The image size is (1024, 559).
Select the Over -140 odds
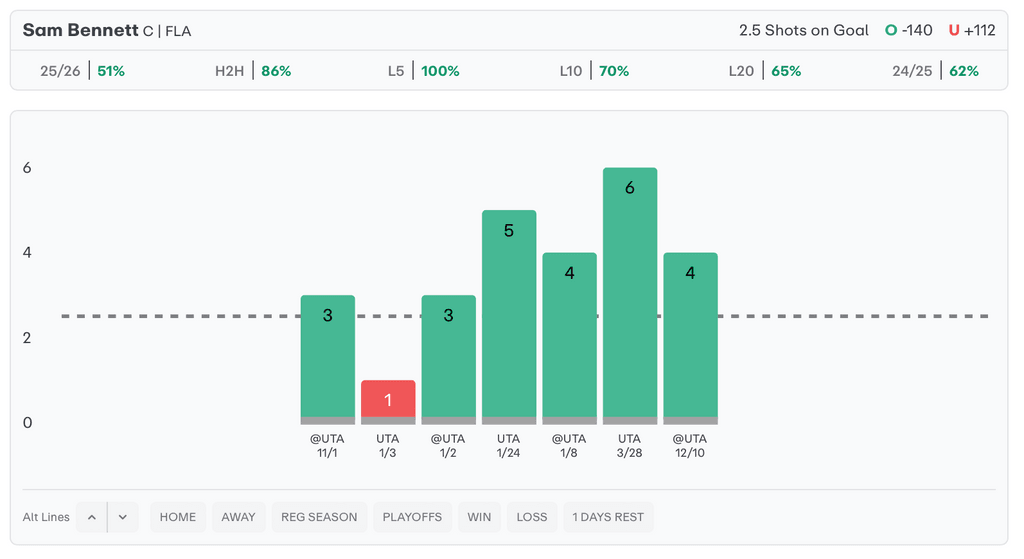point(908,30)
